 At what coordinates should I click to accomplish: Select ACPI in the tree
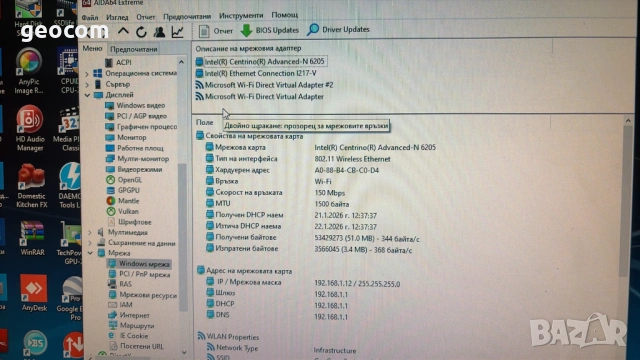[118, 62]
